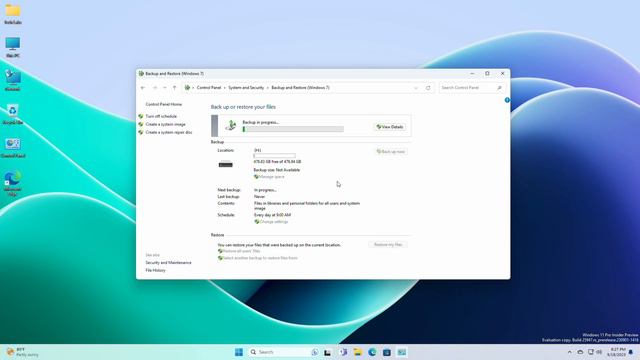Expand the address bar history dropdown
This screenshot has height=360, width=640.
click(416, 88)
